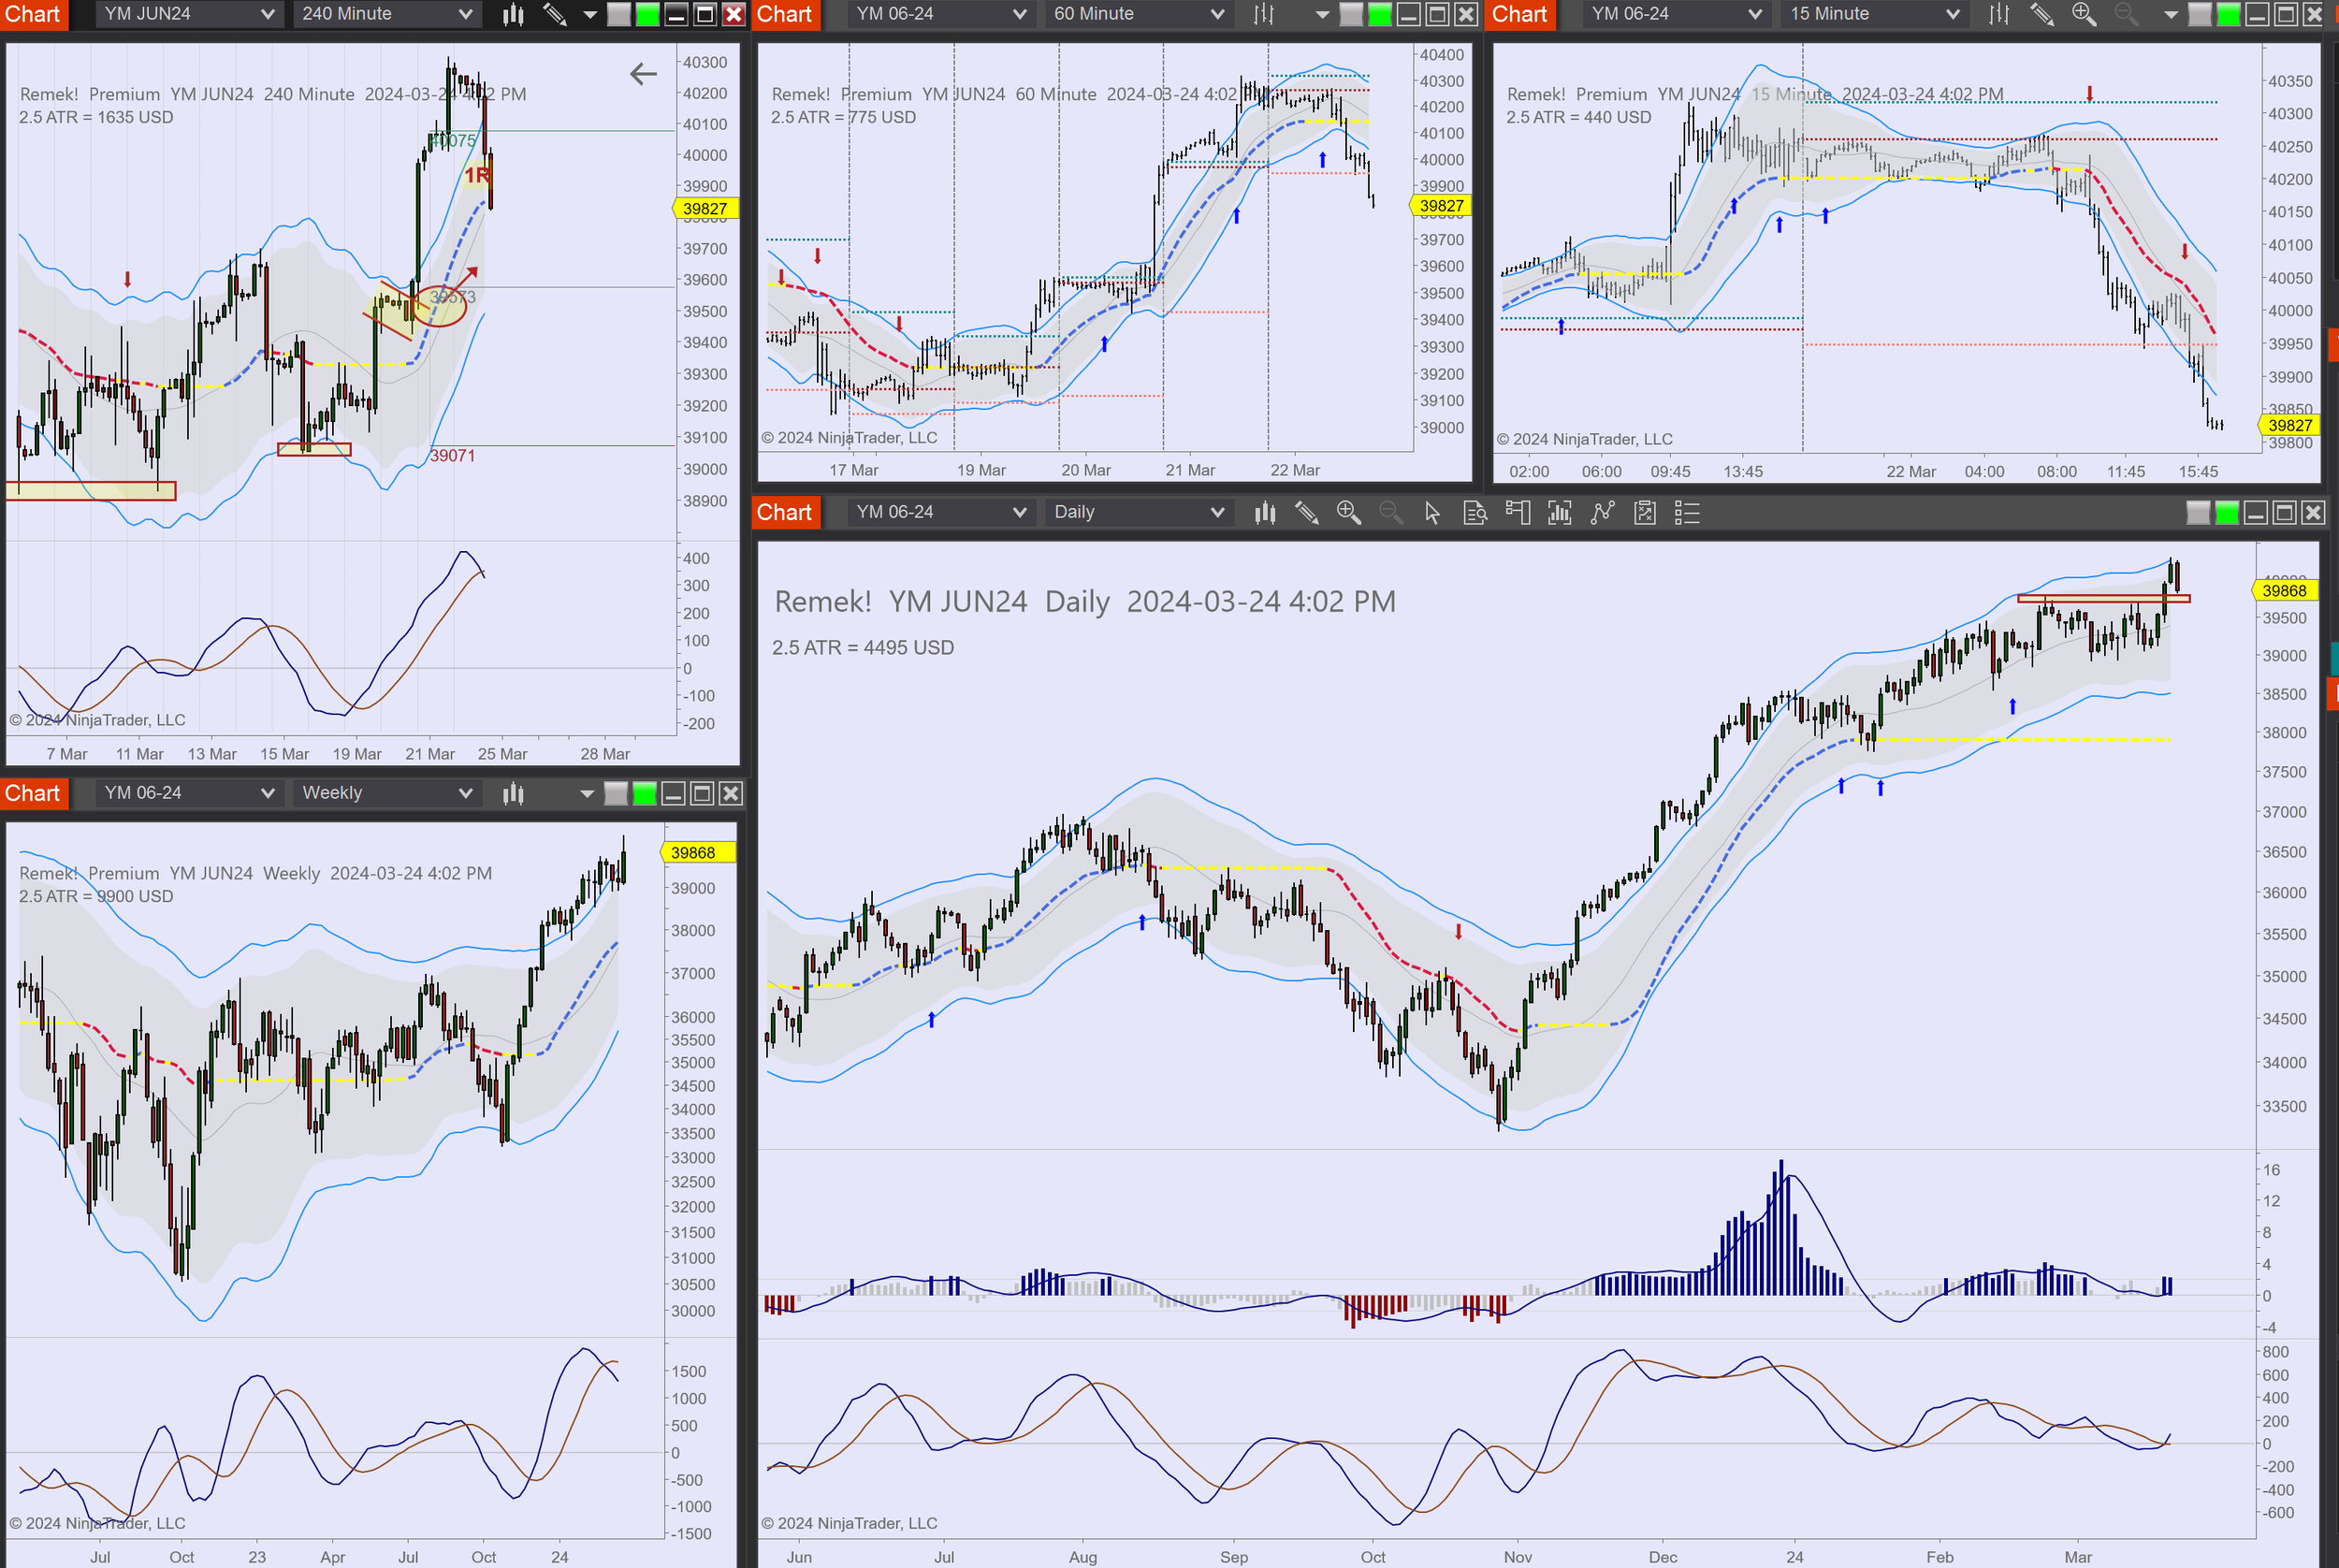Open Chart Trader icon in Daily toolbar

point(1517,513)
